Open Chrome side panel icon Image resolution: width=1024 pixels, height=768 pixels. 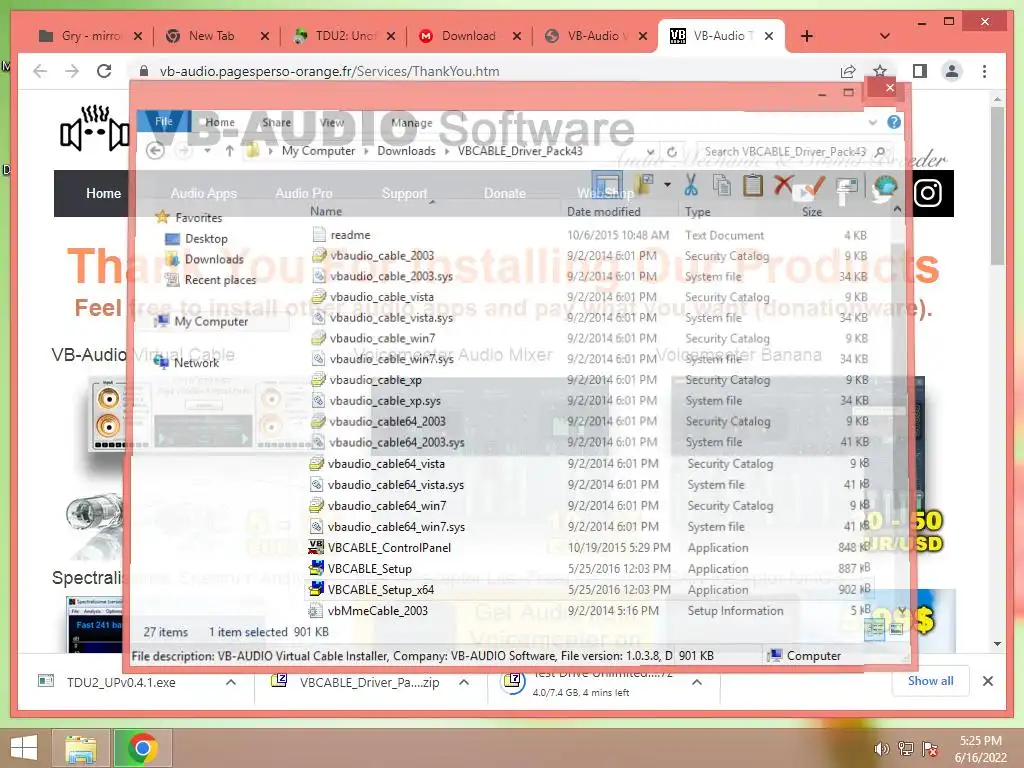[x=920, y=71]
